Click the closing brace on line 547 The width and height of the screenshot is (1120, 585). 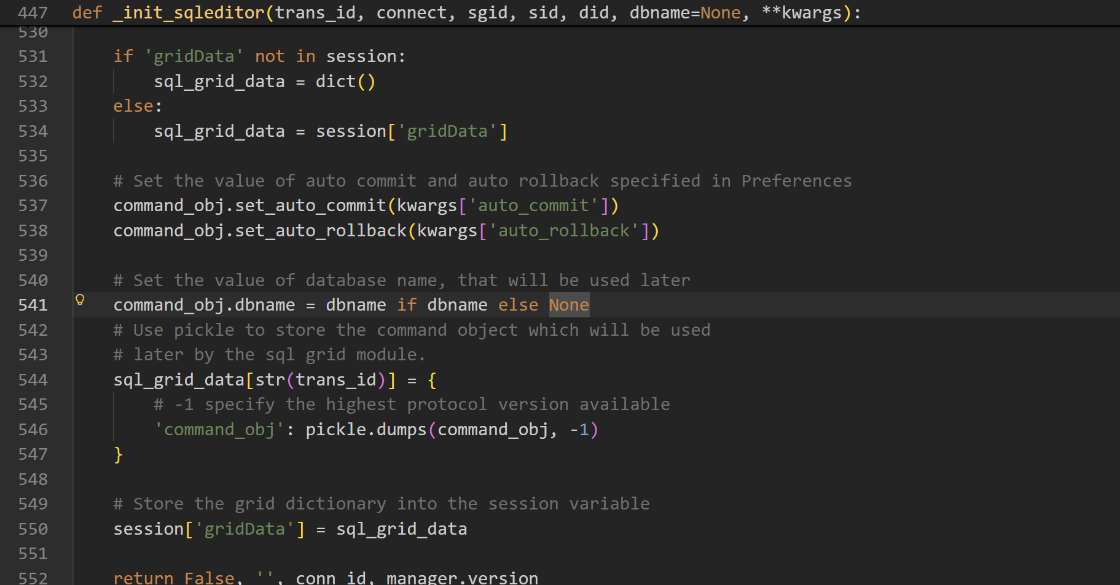click(x=118, y=454)
